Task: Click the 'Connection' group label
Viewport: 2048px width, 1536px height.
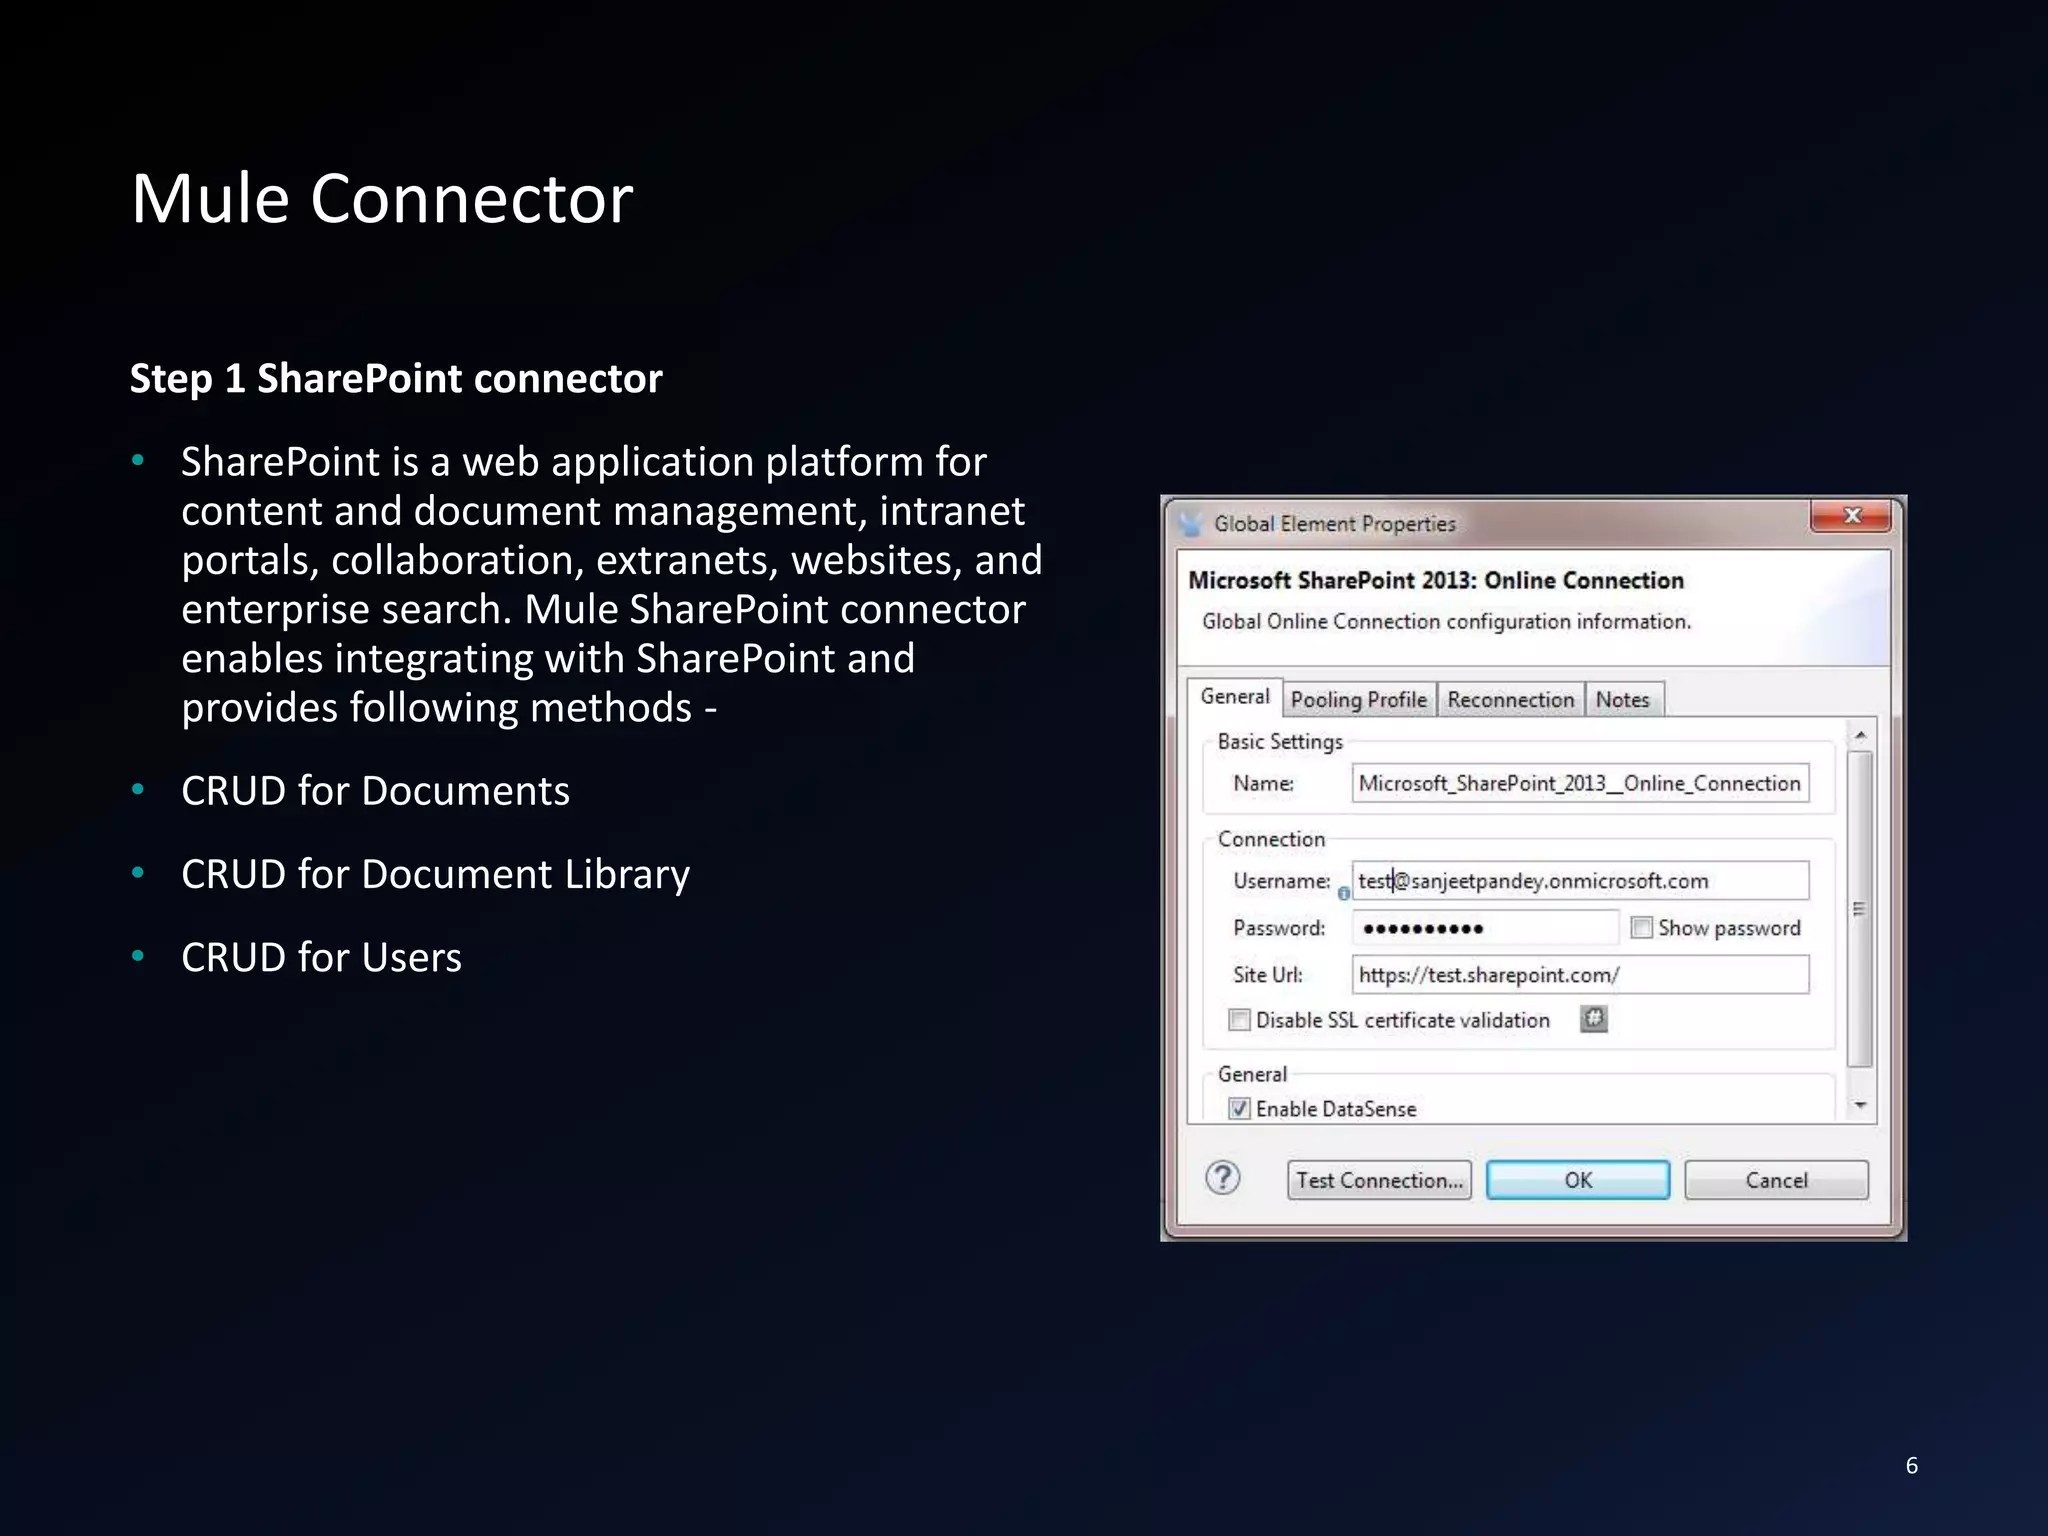Action: 1271,839
